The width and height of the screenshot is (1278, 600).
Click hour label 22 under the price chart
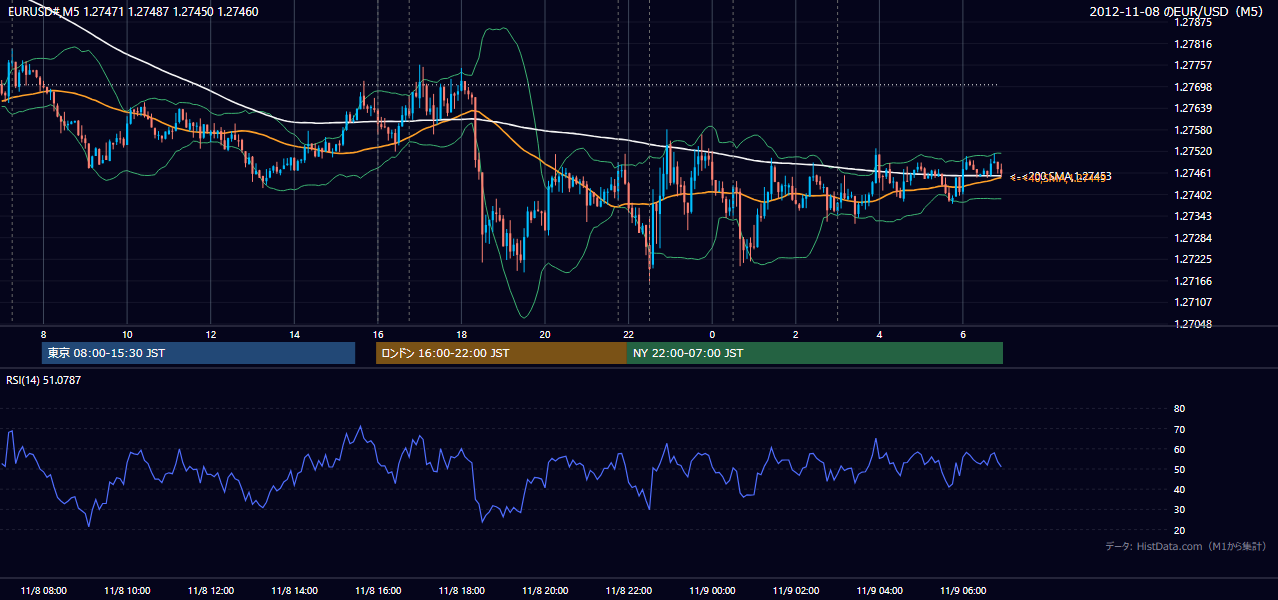(628, 334)
